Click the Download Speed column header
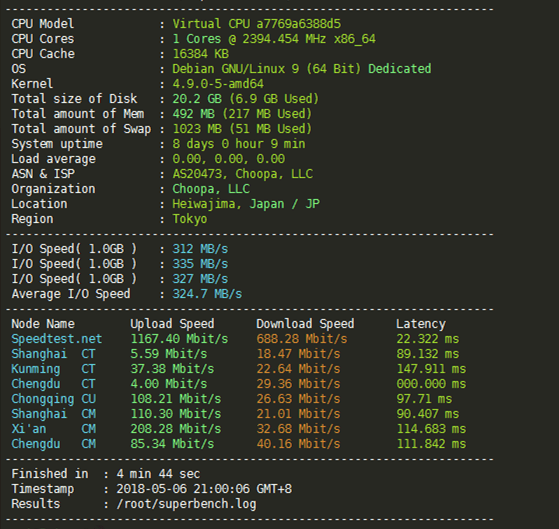 (305, 324)
